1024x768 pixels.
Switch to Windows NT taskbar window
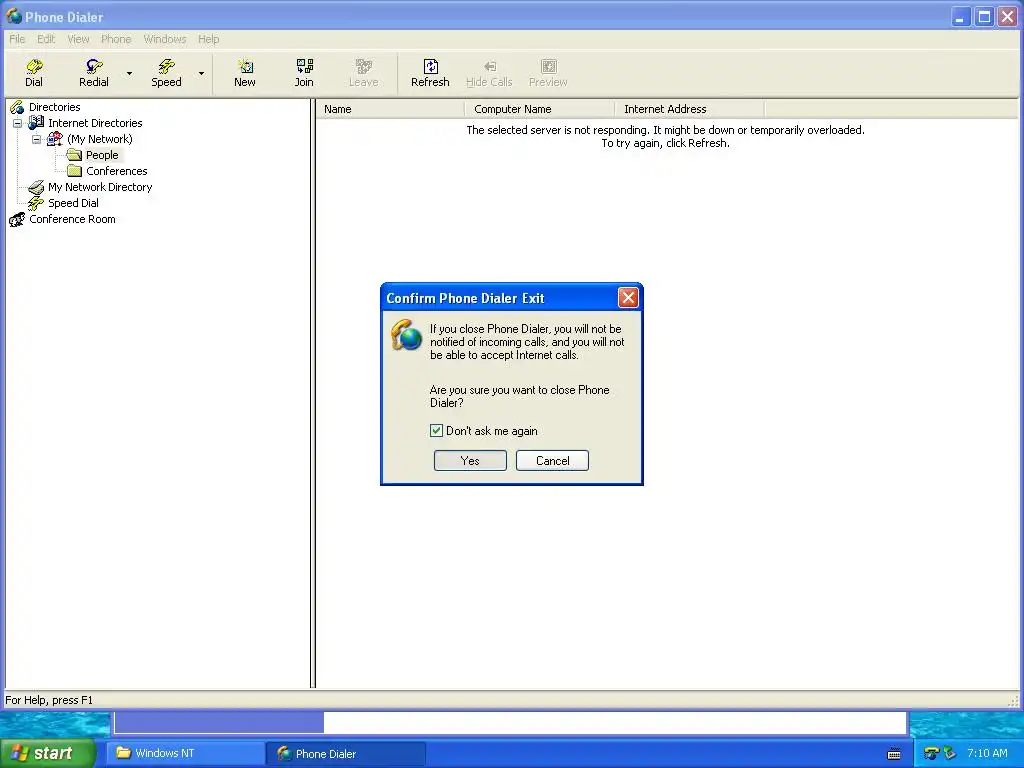(x=186, y=753)
